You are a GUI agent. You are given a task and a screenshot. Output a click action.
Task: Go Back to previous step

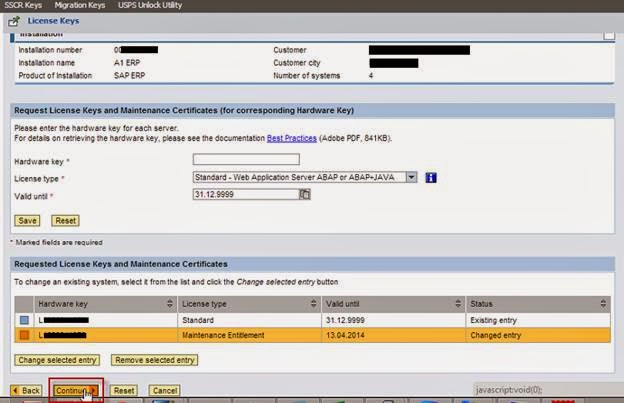pos(26,391)
